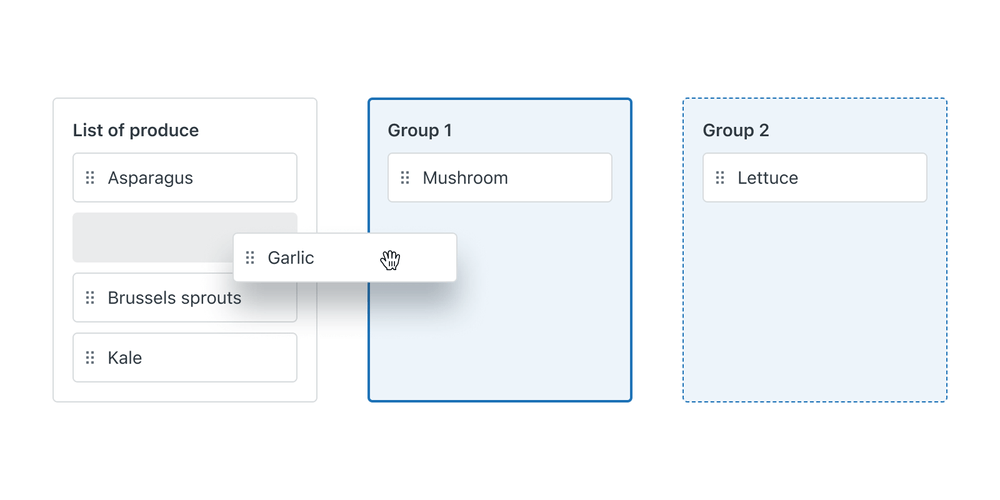The width and height of the screenshot is (1000, 500).
Task: Click the drag handle beside Mushroom
Action: (405, 177)
